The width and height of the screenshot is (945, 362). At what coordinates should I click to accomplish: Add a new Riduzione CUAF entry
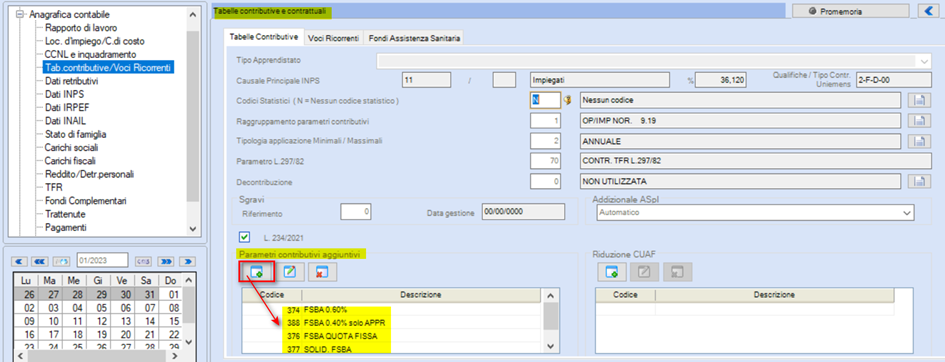612,272
